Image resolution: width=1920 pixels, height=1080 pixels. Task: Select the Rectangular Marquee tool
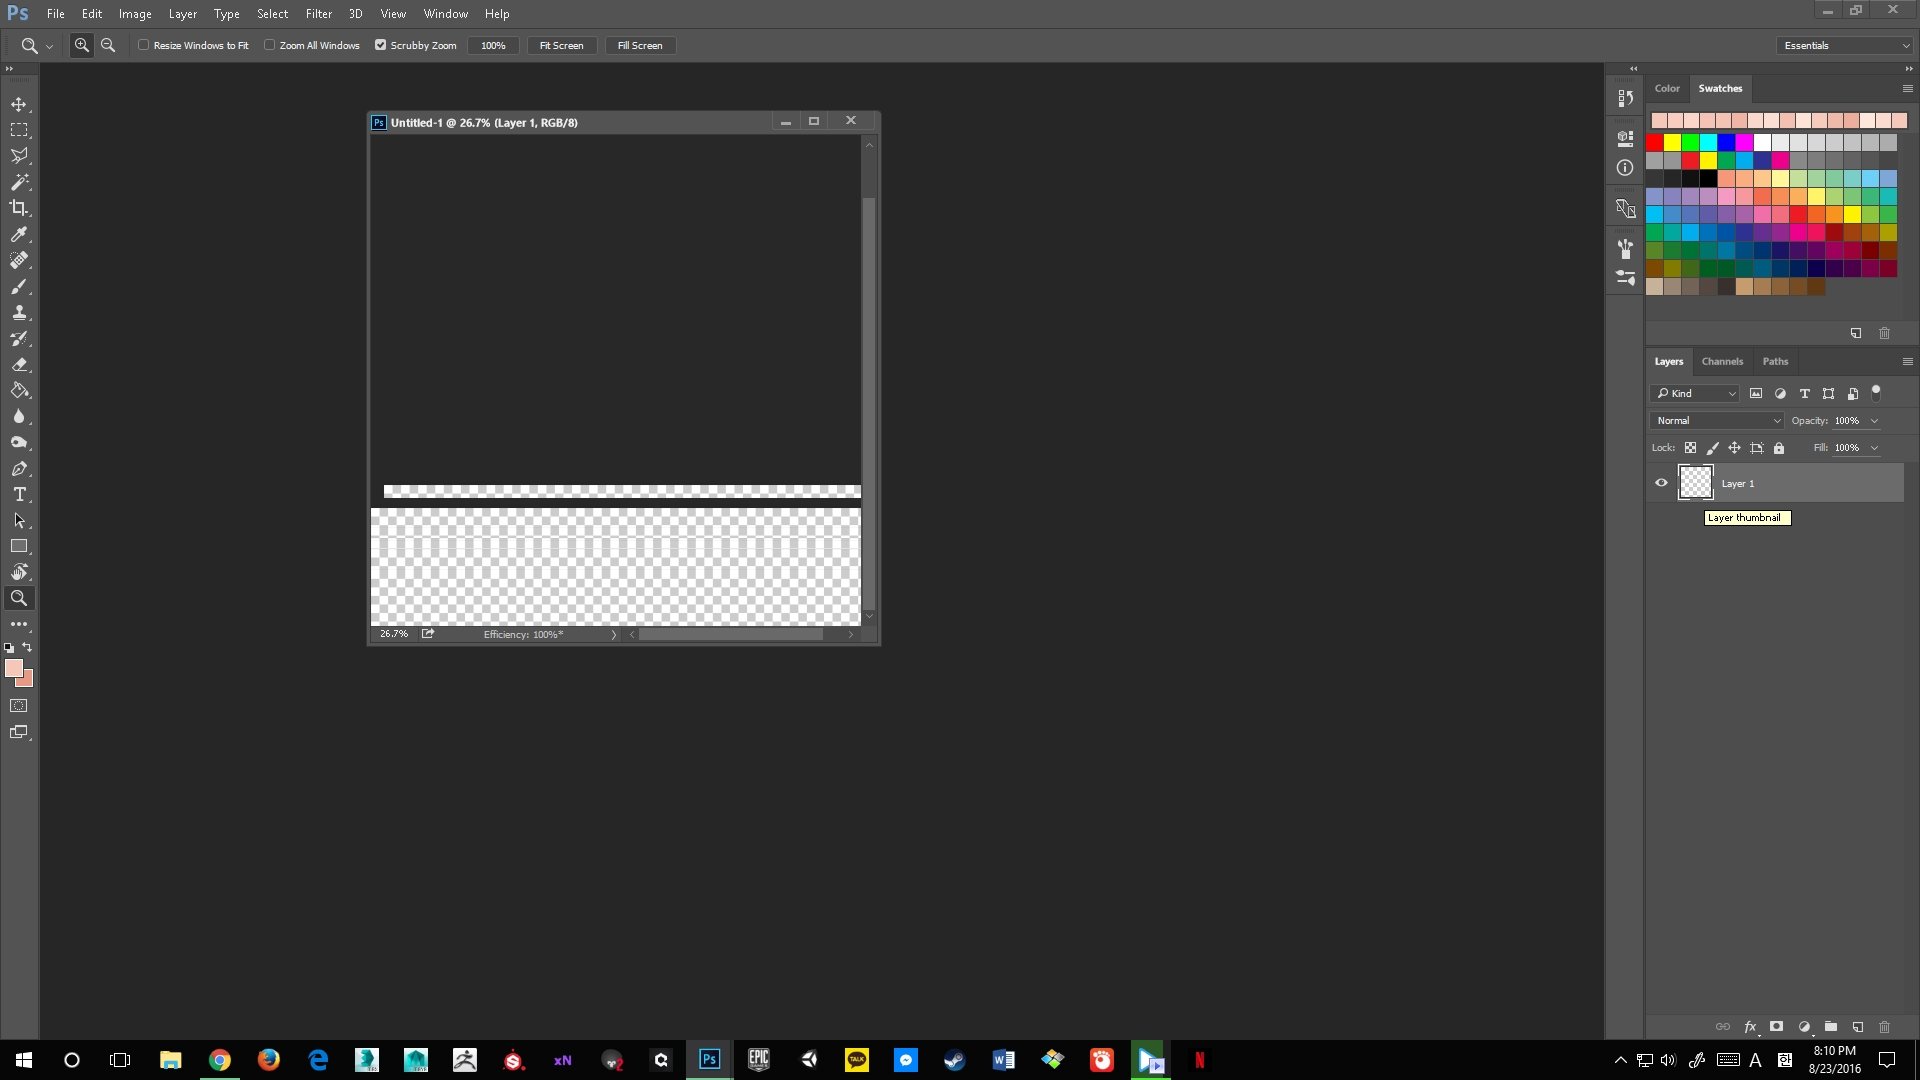[x=19, y=130]
